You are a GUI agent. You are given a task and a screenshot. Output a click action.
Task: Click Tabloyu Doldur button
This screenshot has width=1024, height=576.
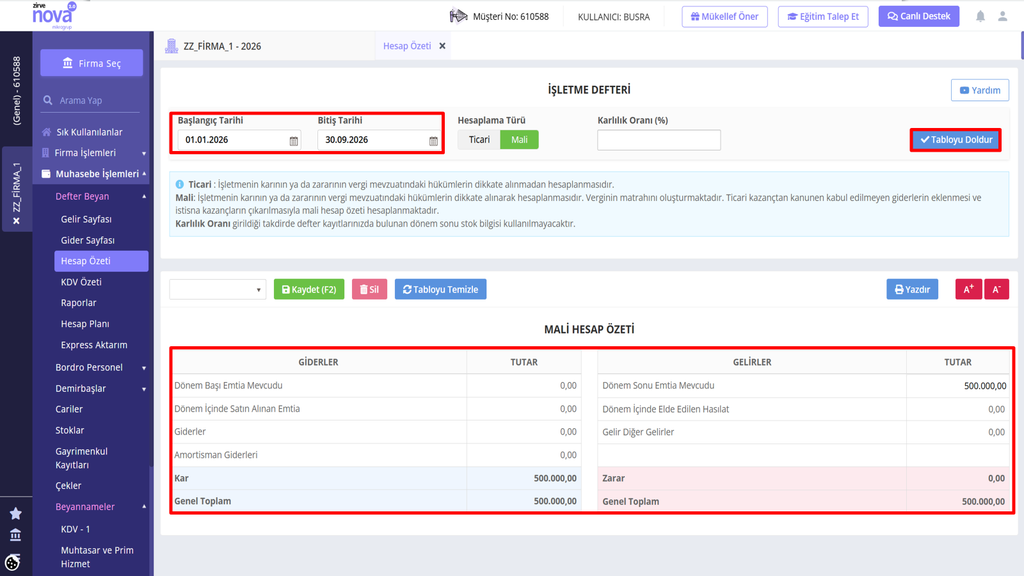coord(956,140)
